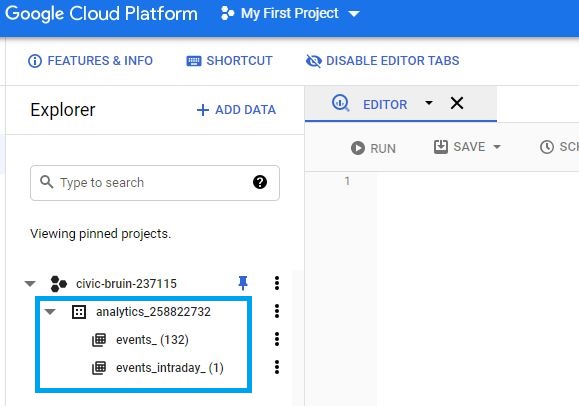Focus the Type to search field
The width and height of the screenshot is (579, 406).
click(x=155, y=183)
